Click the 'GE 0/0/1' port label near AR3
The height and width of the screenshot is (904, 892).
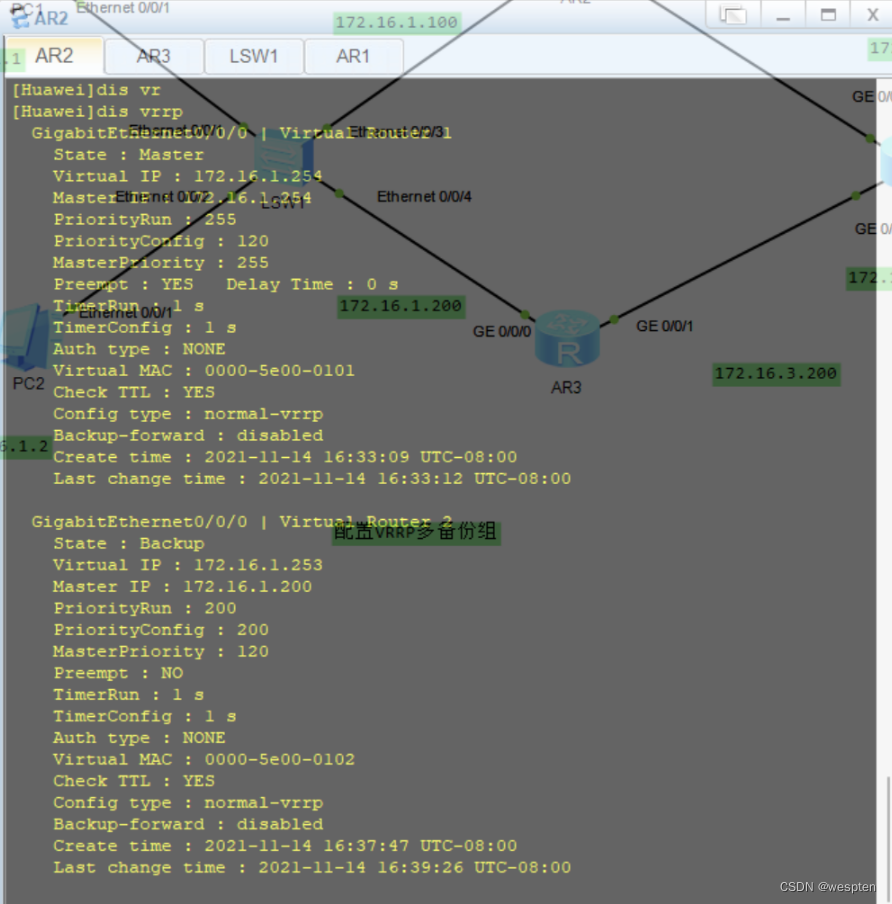[x=664, y=326]
